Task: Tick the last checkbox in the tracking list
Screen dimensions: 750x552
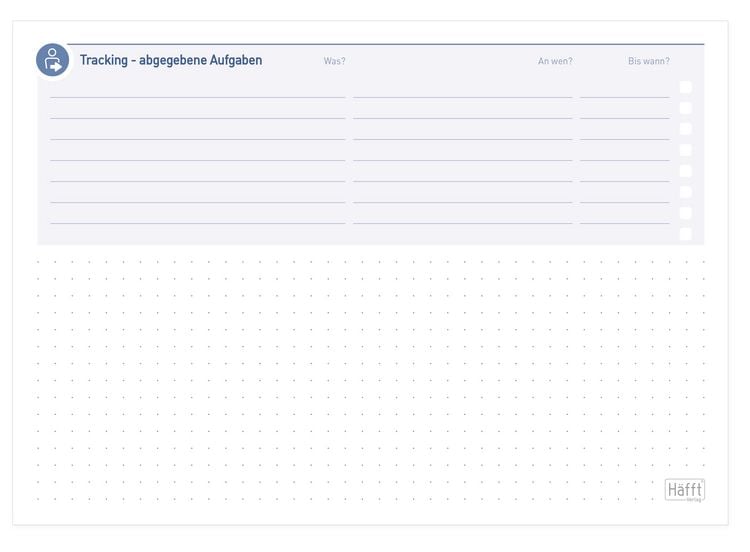Action: [x=686, y=234]
